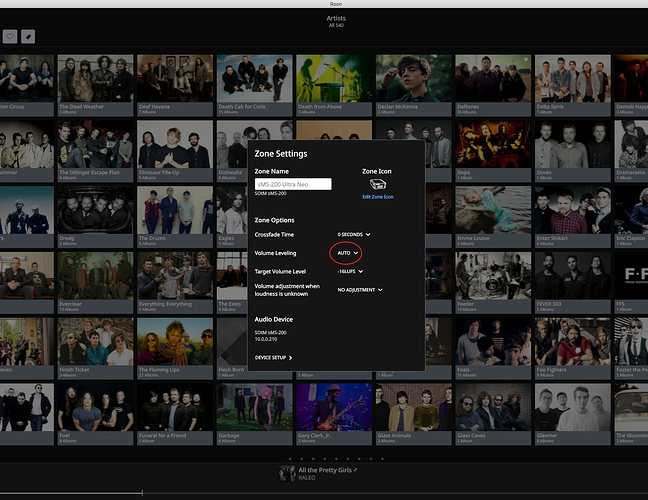This screenshot has height=500, width=648.
Task: Open the NO ADJUSTMENT dropdown
Action: 360,290
